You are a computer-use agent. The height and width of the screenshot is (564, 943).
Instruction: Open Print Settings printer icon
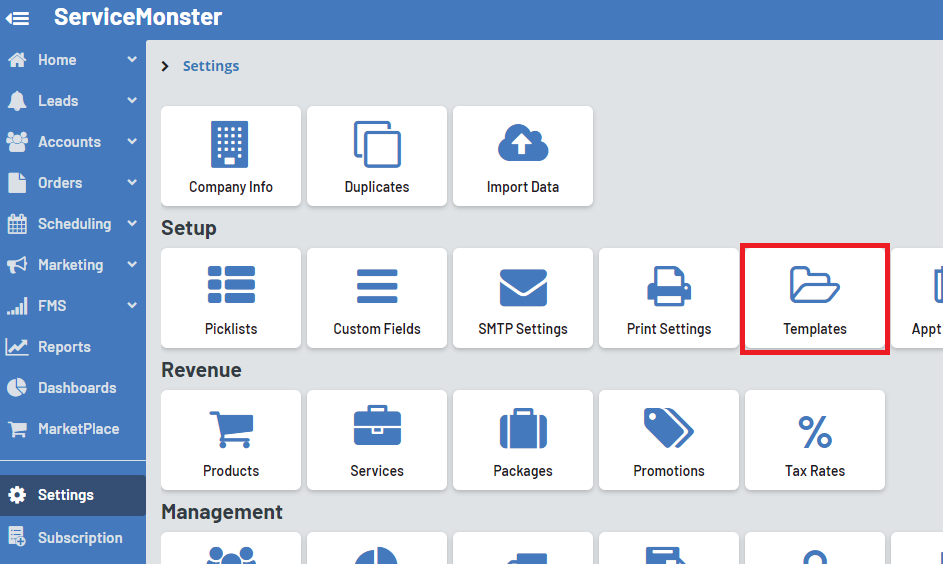pyautogui.click(x=668, y=286)
